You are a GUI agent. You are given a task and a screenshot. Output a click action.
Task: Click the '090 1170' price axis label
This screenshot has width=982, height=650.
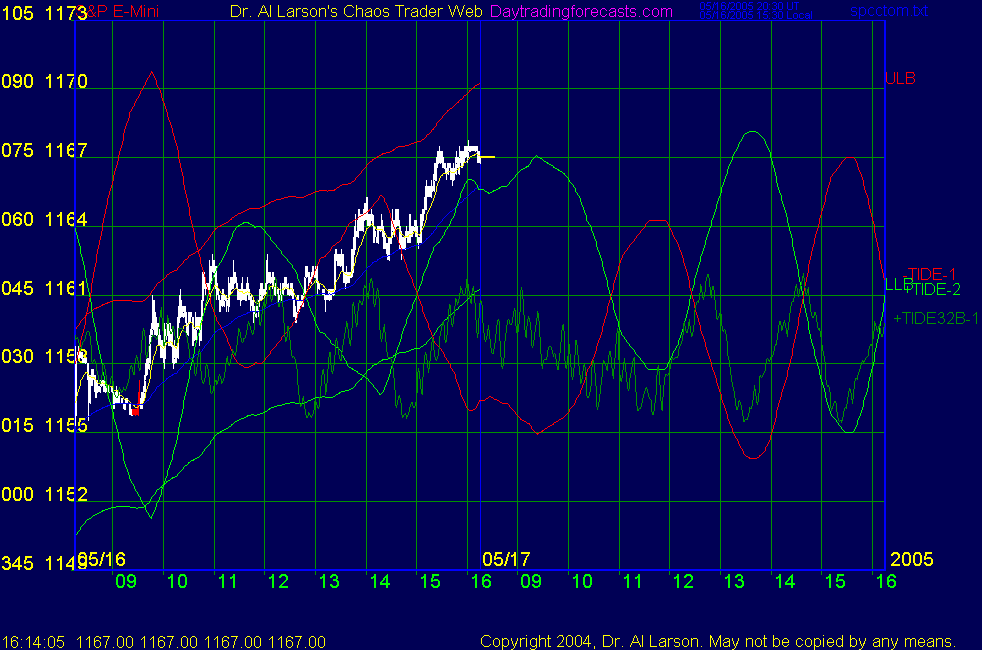click(x=44, y=81)
